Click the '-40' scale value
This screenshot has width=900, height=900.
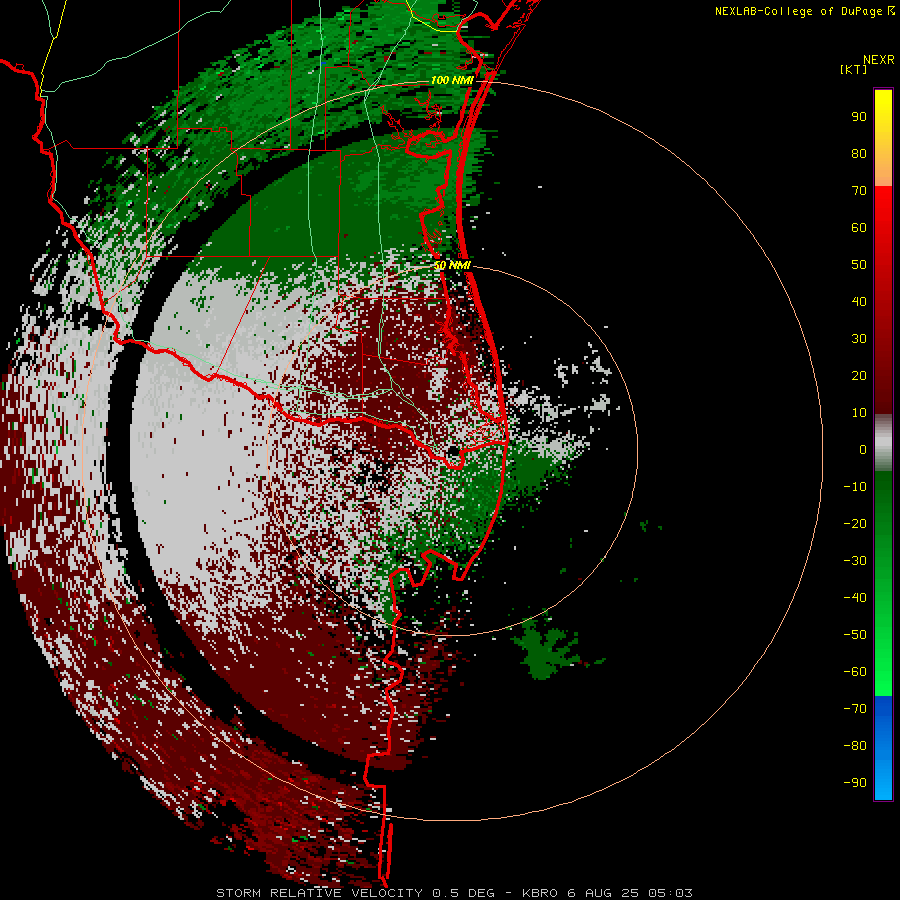(855, 598)
